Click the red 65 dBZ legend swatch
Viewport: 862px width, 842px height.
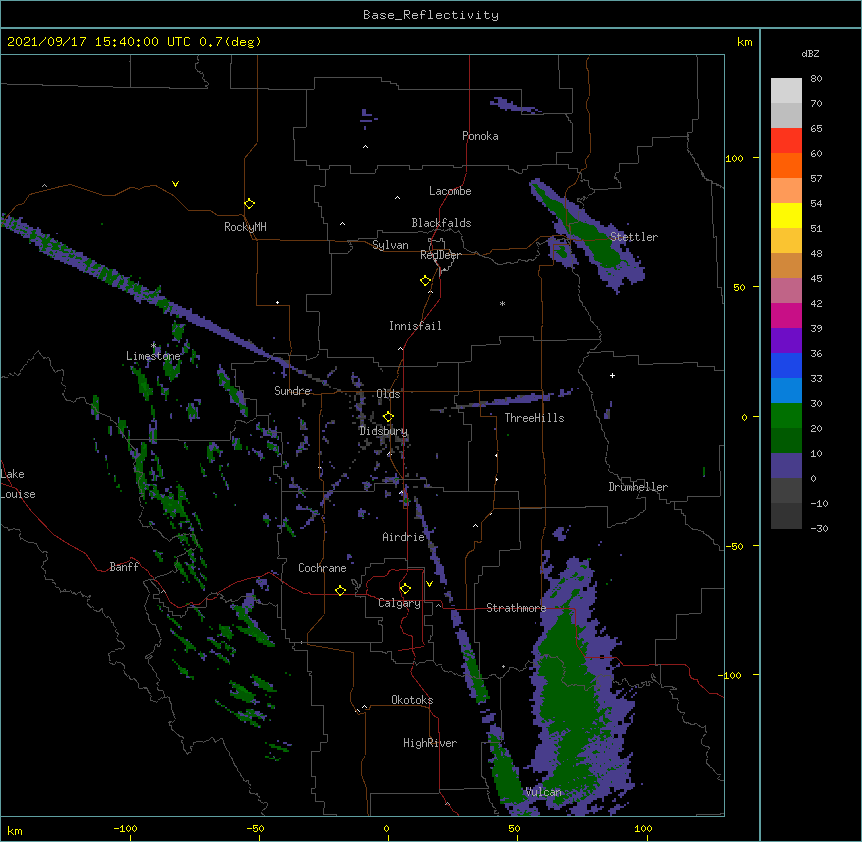786,141
